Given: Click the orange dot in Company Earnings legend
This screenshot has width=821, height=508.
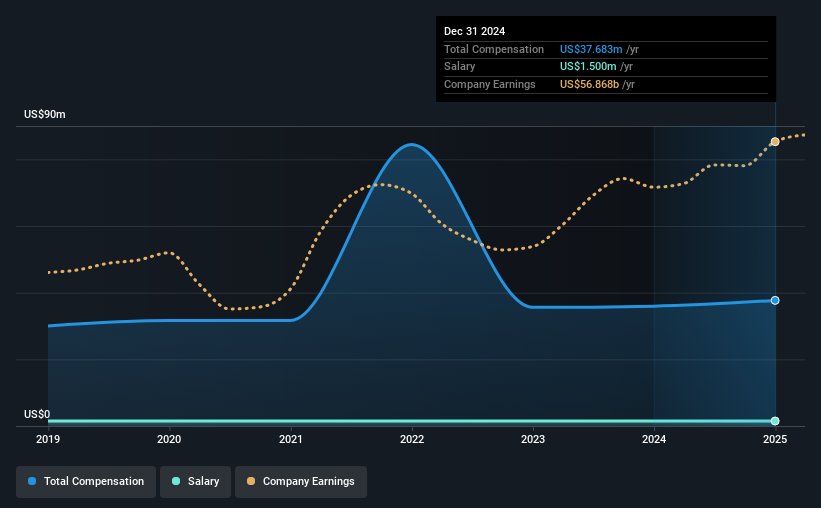Looking at the screenshot, I should tap(251, 481).
